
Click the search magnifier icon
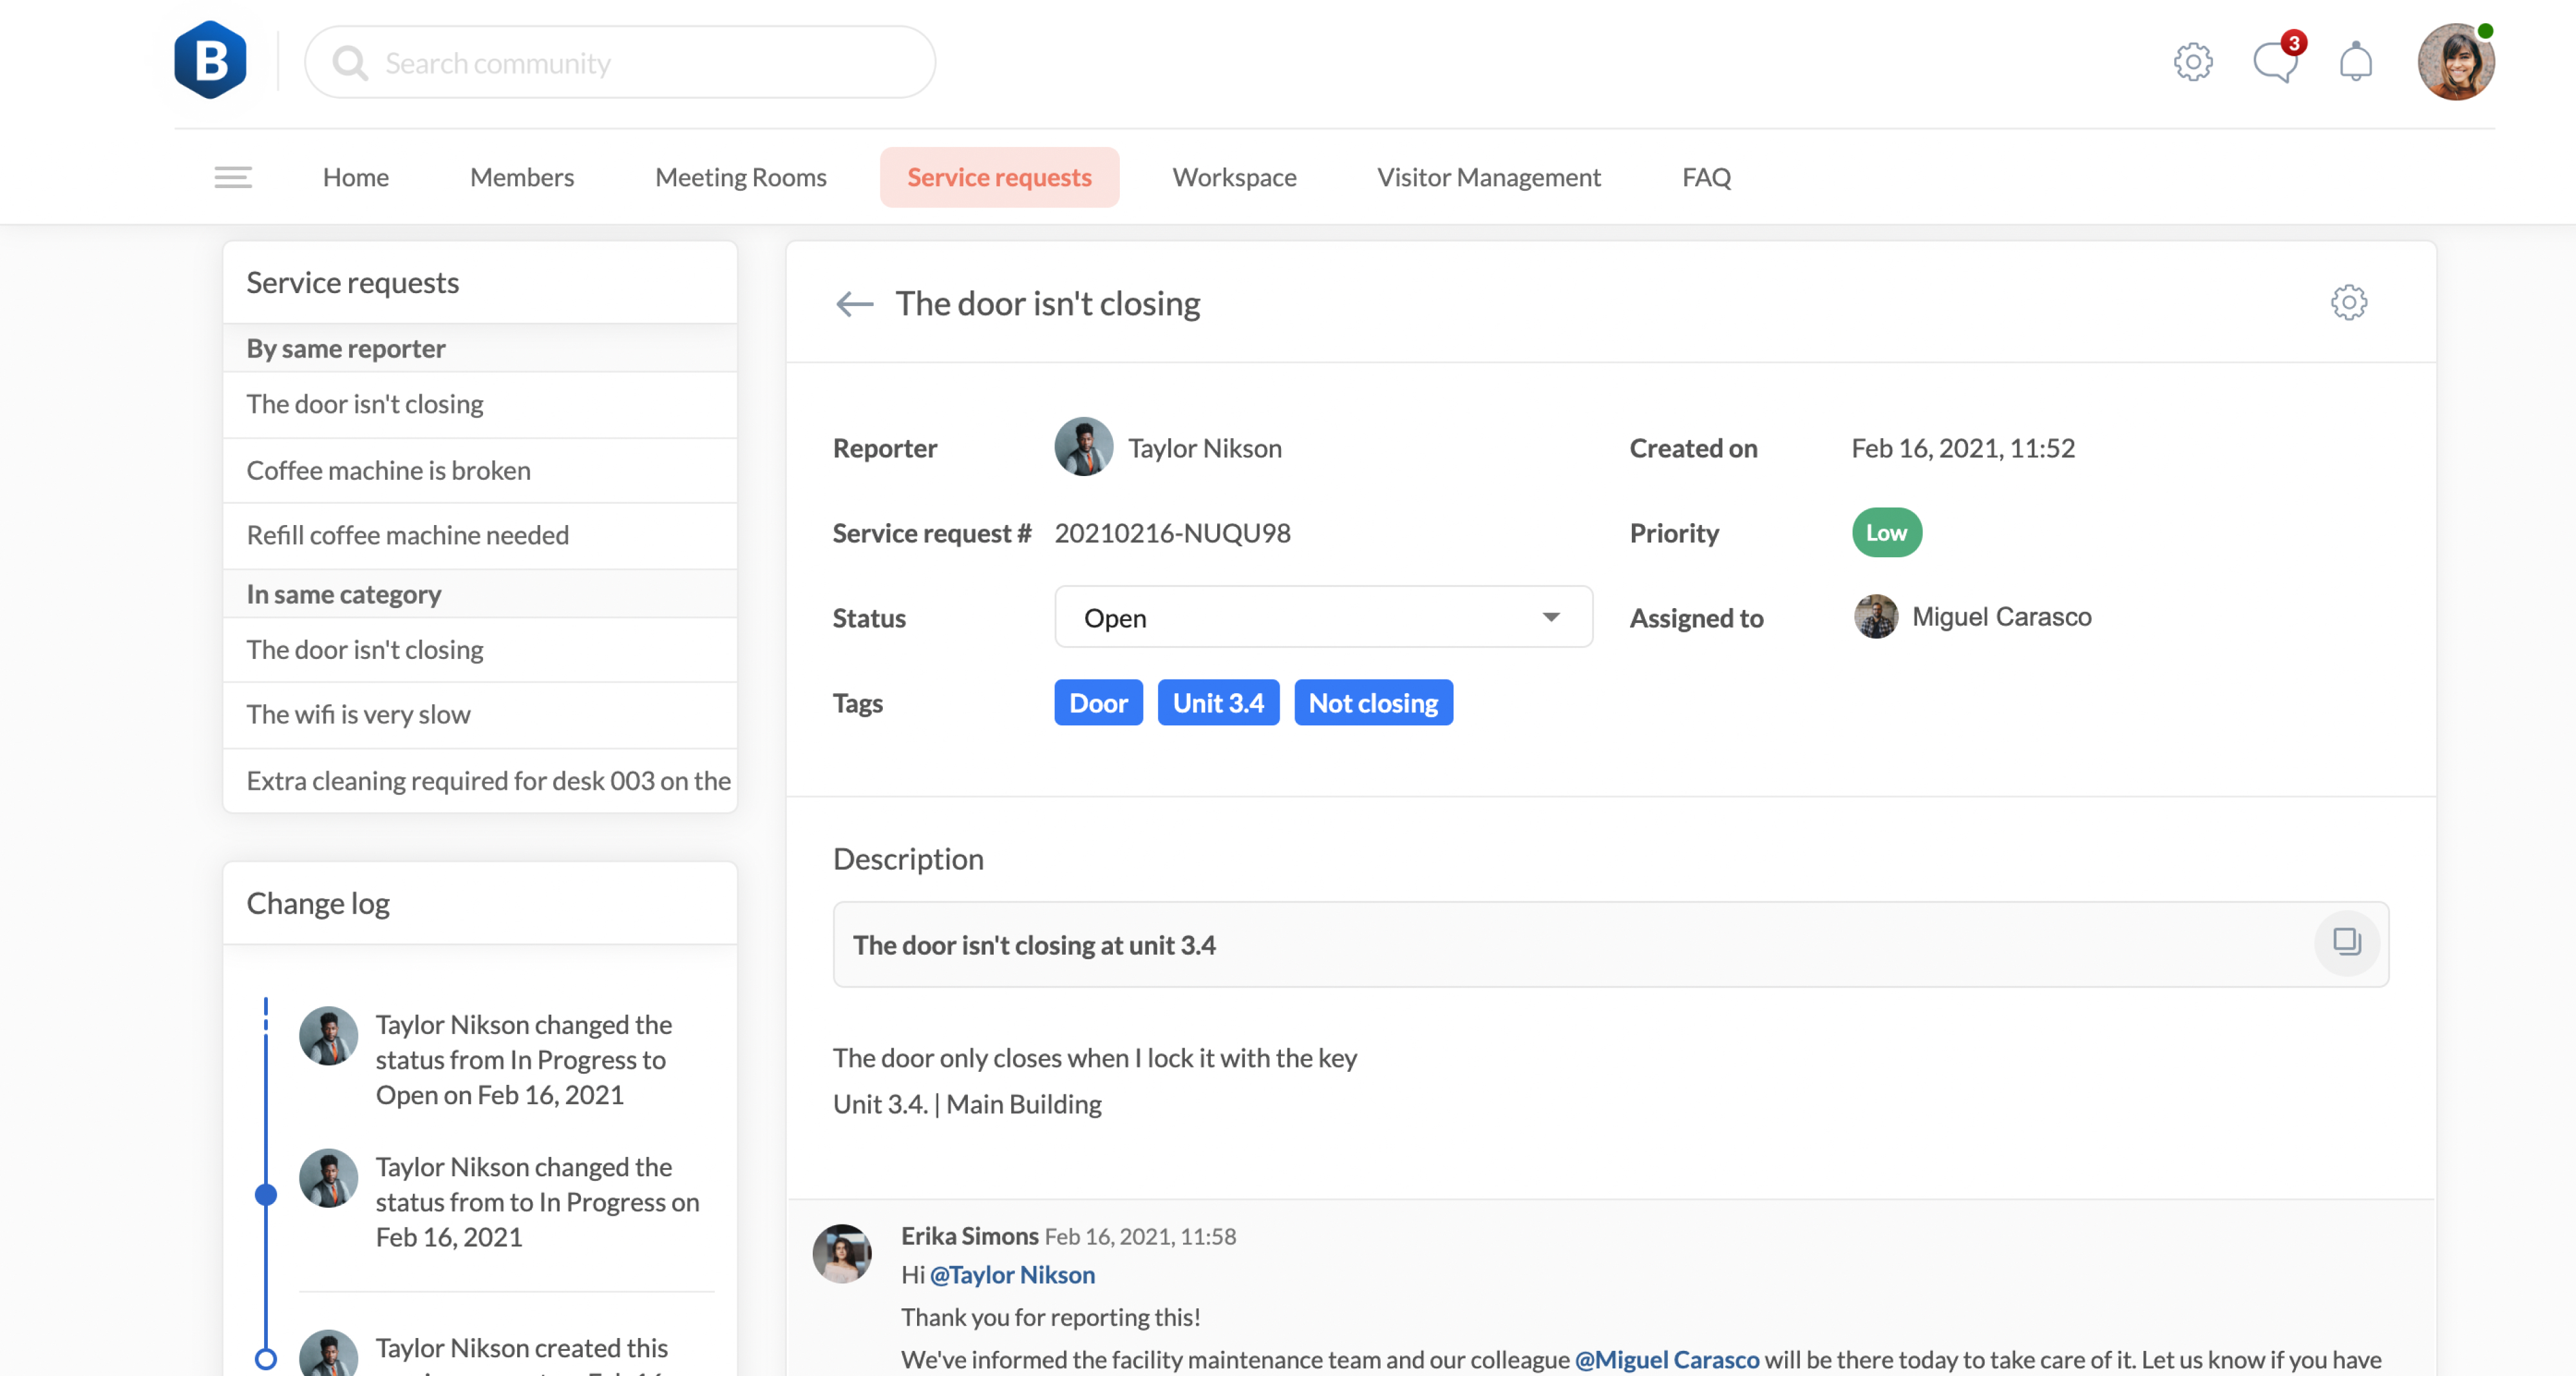[x=350, y=63]
